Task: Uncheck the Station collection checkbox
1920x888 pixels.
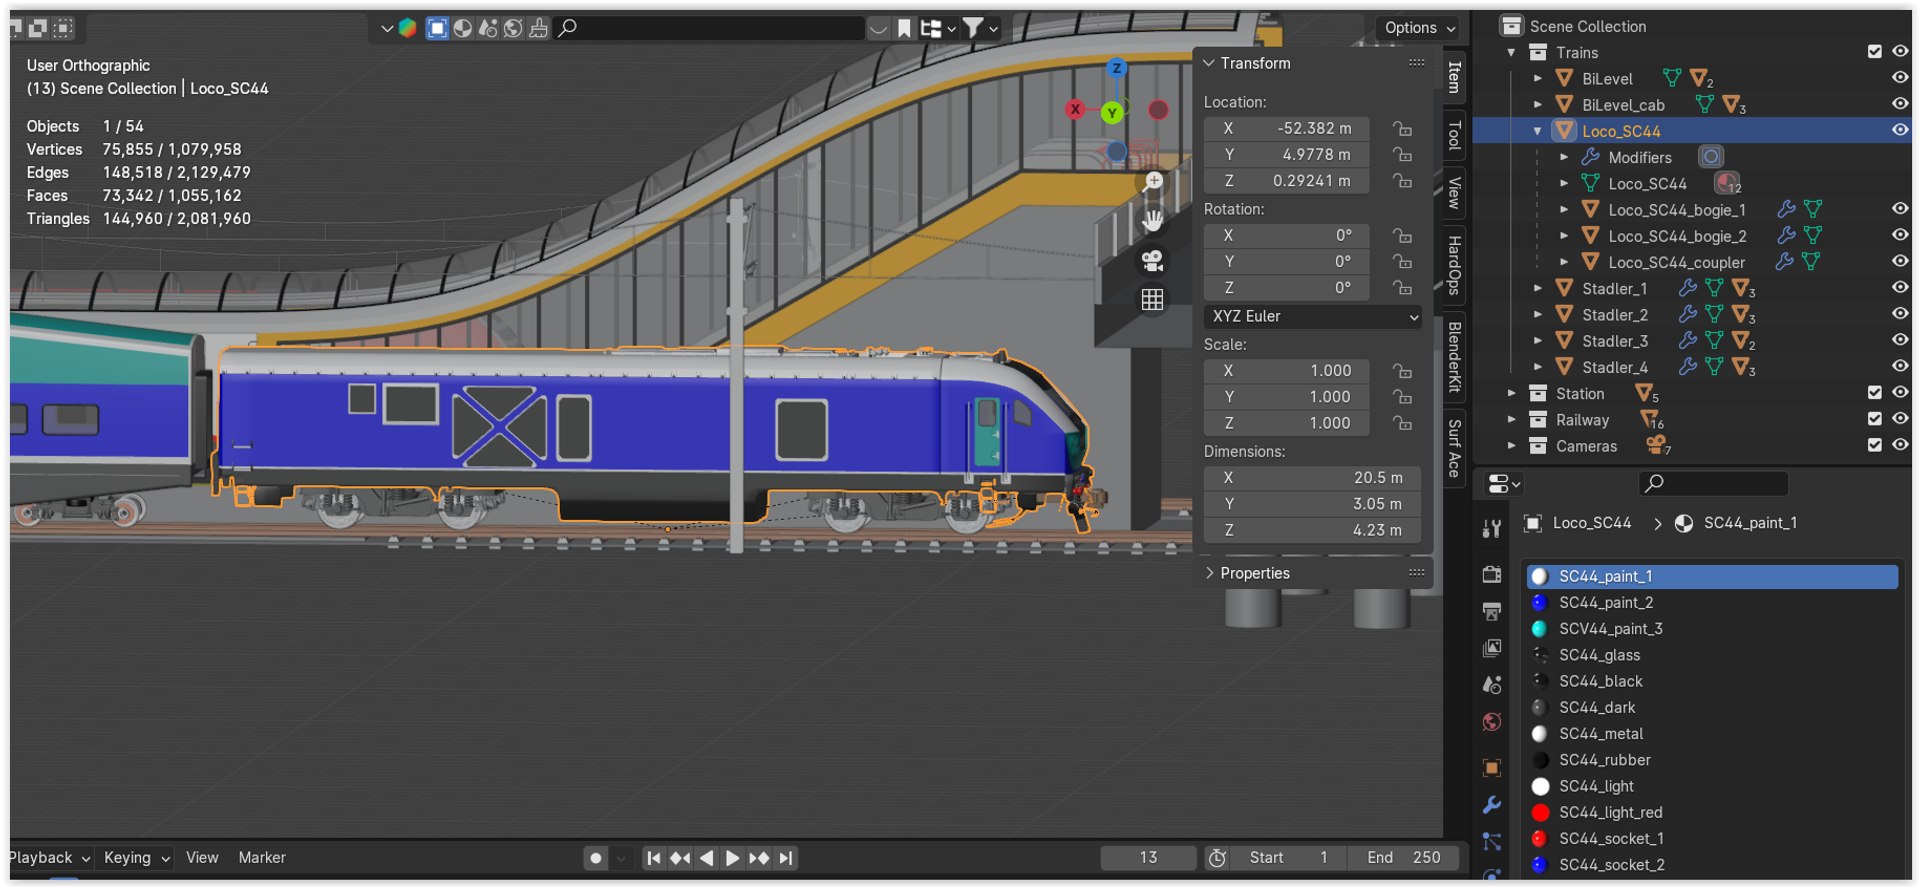Action: (x=1875, y=393)
